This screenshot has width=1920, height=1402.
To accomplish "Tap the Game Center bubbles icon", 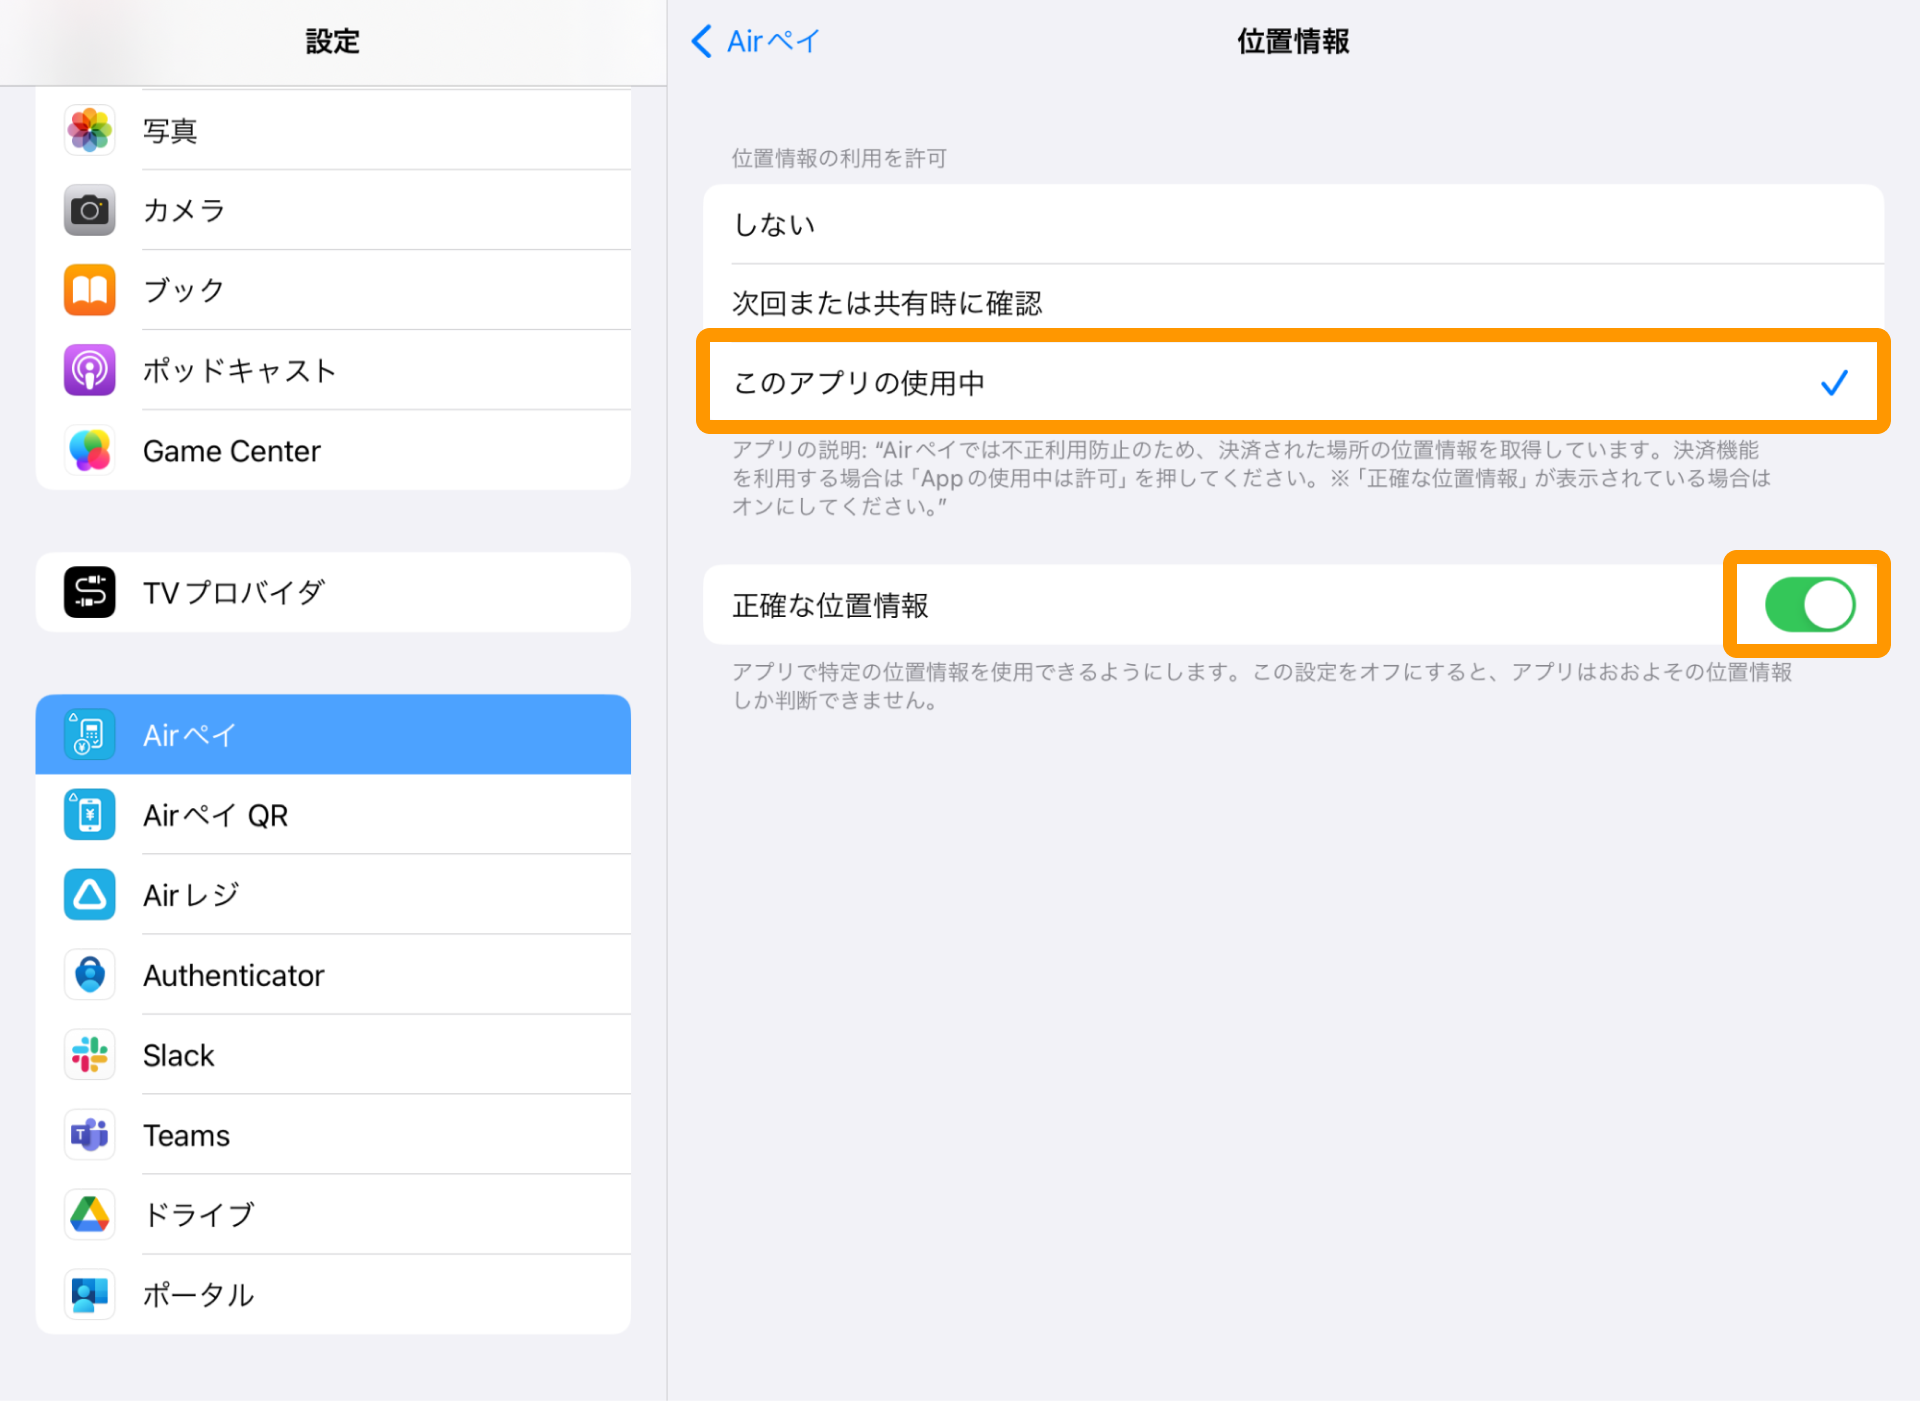I will (90, 450).
